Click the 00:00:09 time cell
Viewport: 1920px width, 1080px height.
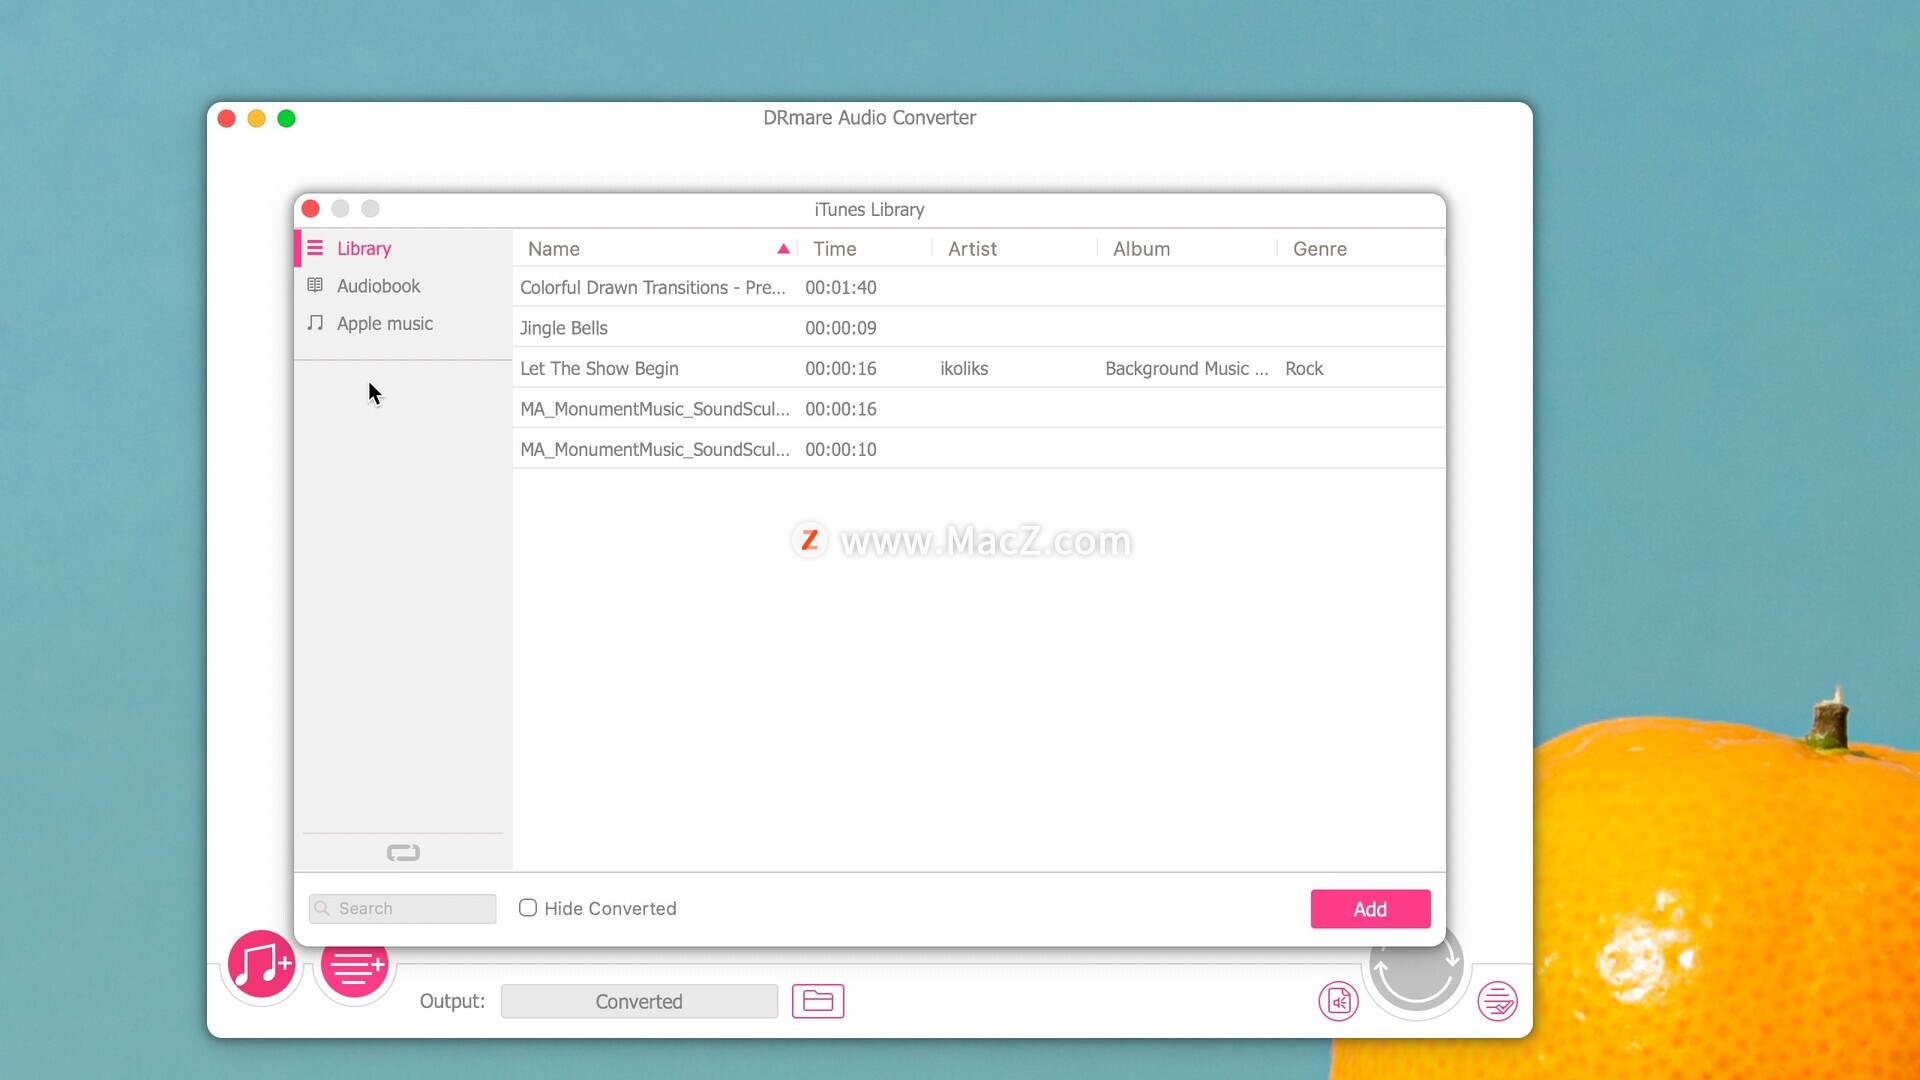(841, 328)
